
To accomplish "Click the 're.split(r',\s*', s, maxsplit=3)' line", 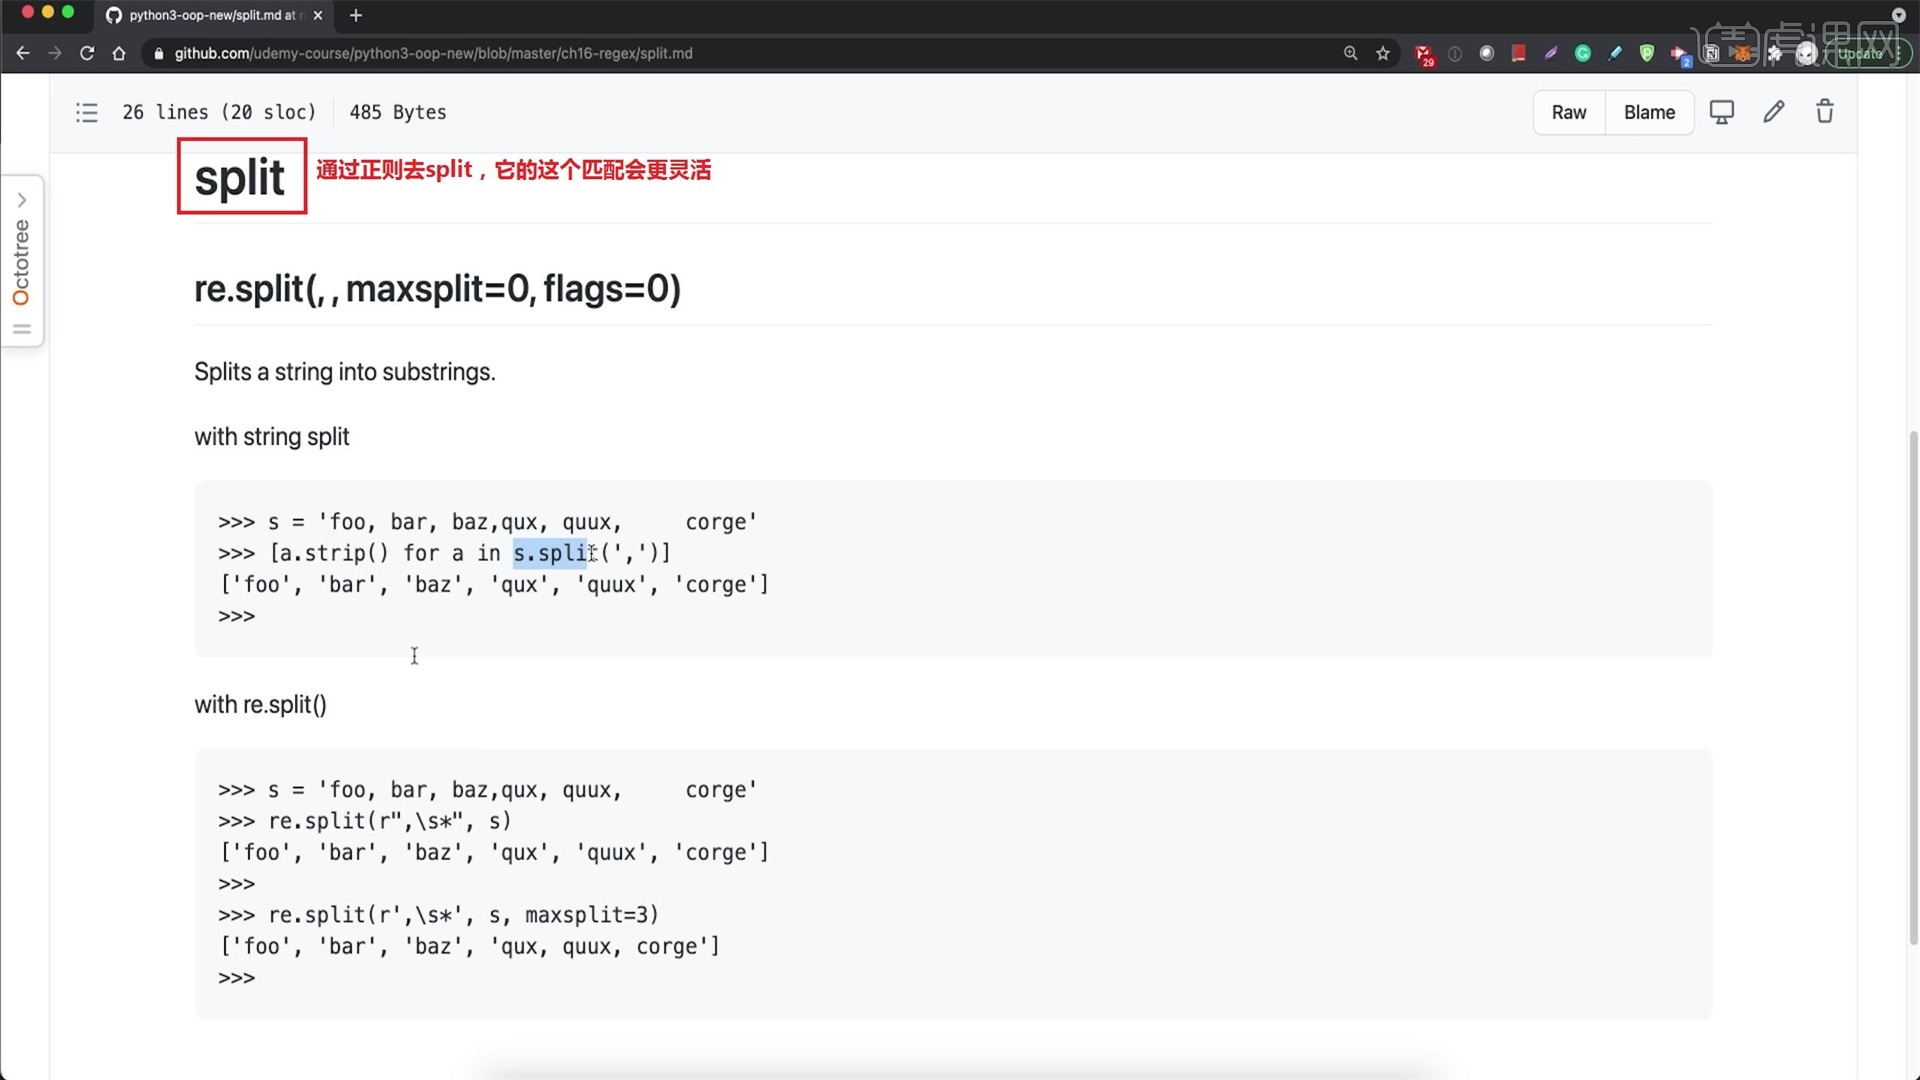I will (x=439, y=915).
